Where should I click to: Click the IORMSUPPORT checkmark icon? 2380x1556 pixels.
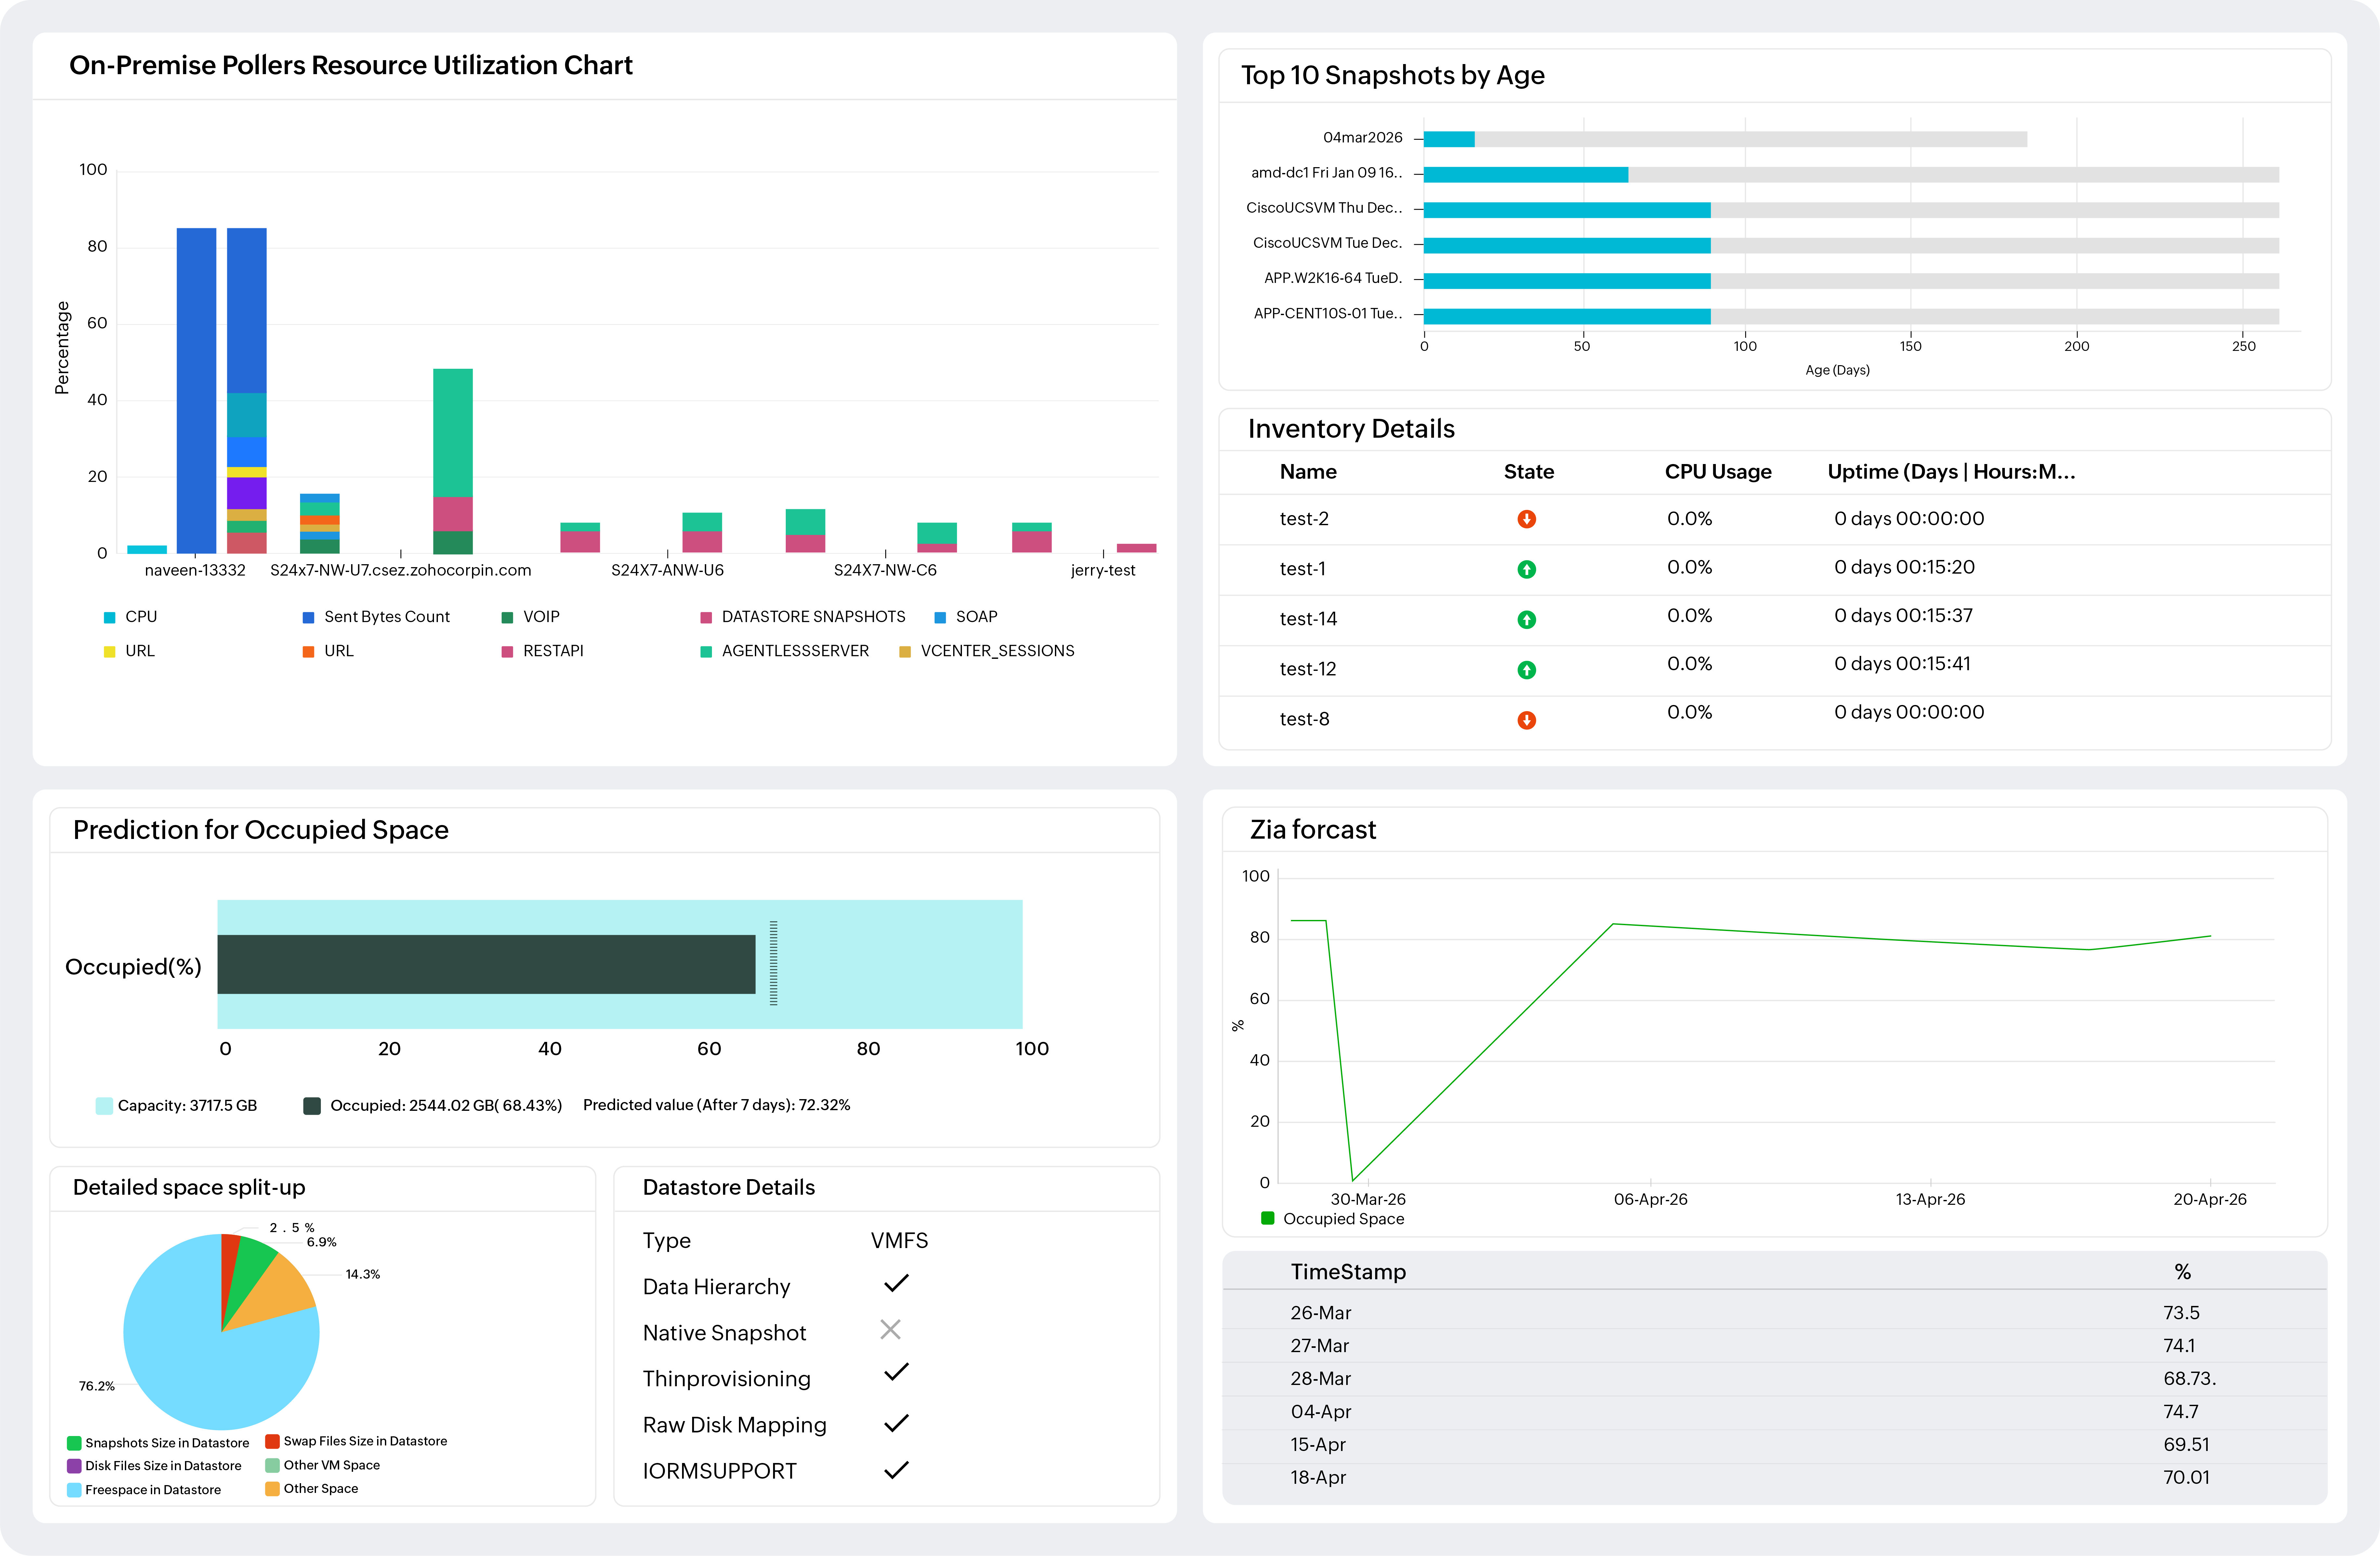point(896,1470)
